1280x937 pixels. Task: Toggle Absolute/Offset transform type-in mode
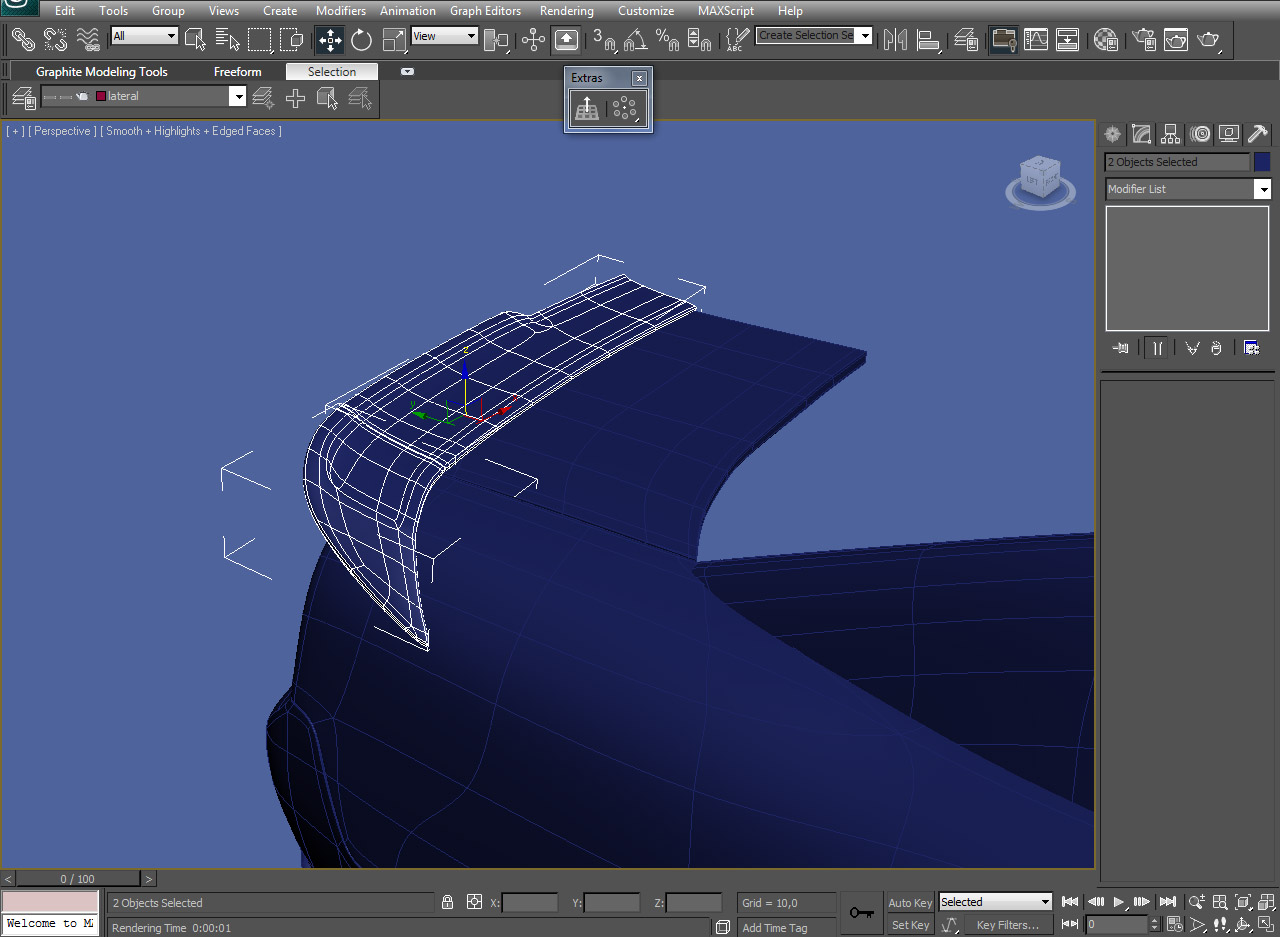tap(474, 902)
